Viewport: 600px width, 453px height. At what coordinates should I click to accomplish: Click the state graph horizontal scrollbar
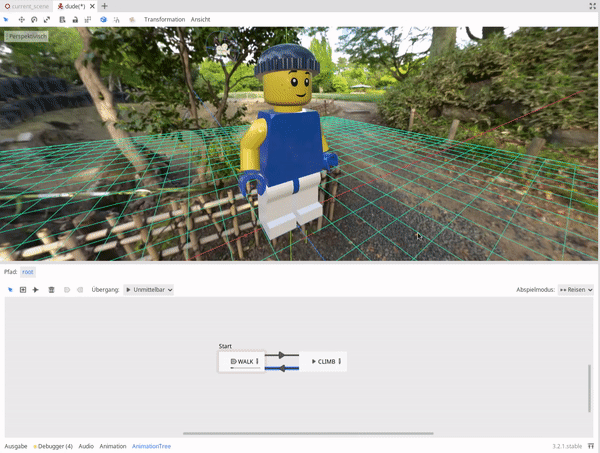(x=308, y=433)
